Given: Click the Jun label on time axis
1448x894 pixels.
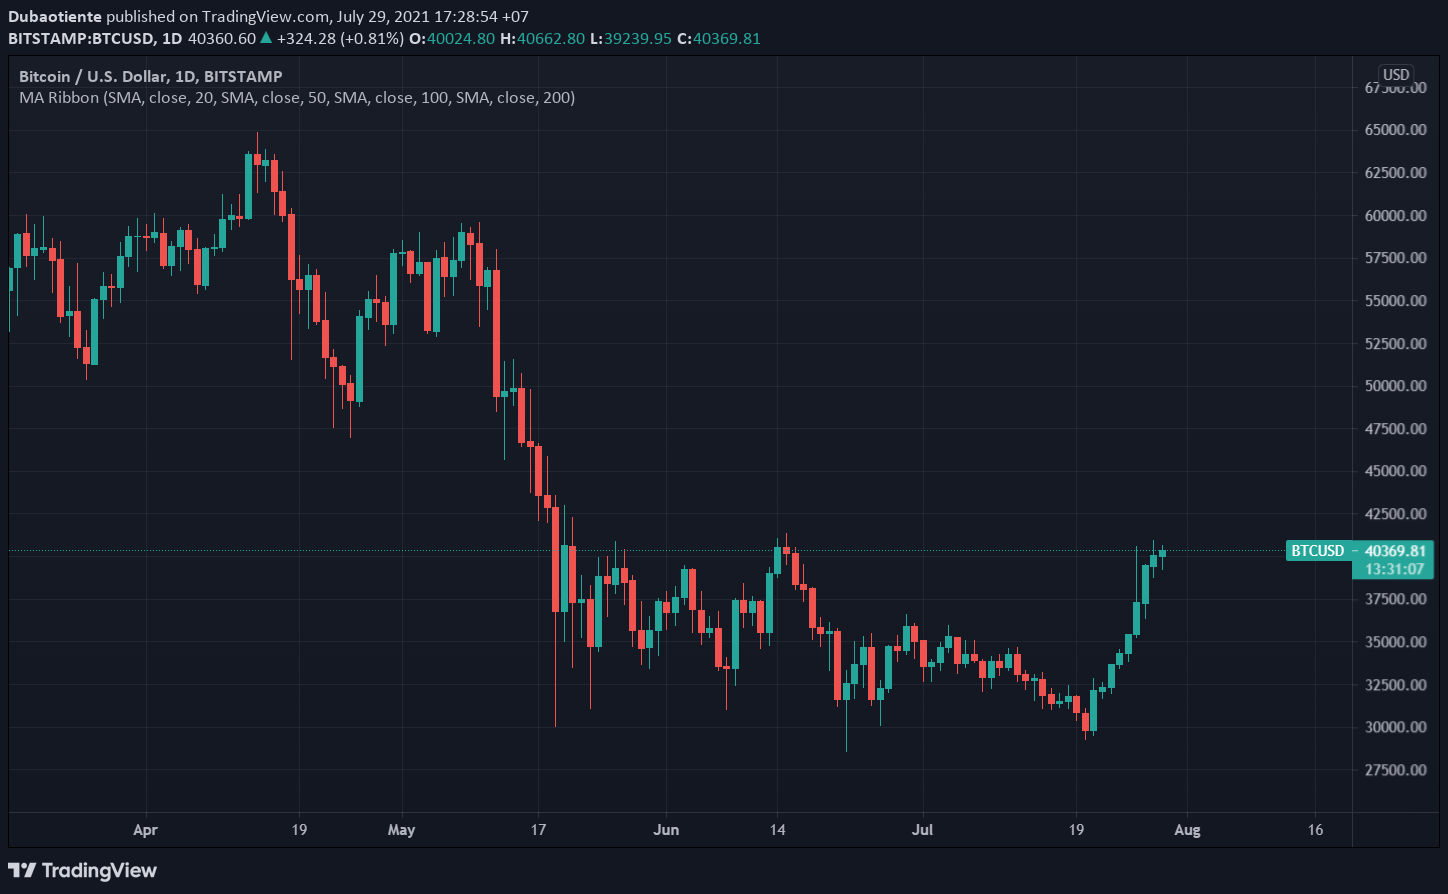Looking at the screenshot, I should click(665, 830).
